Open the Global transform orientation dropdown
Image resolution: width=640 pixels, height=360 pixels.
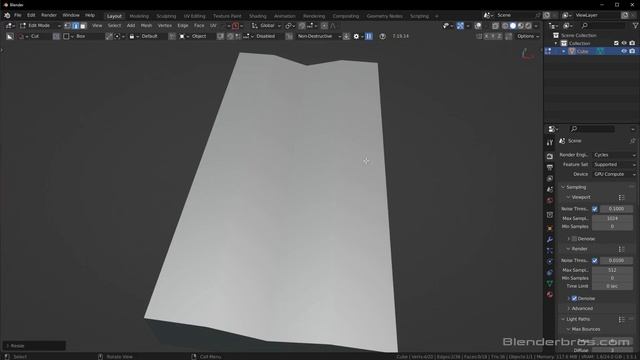[x=266, y=26]
